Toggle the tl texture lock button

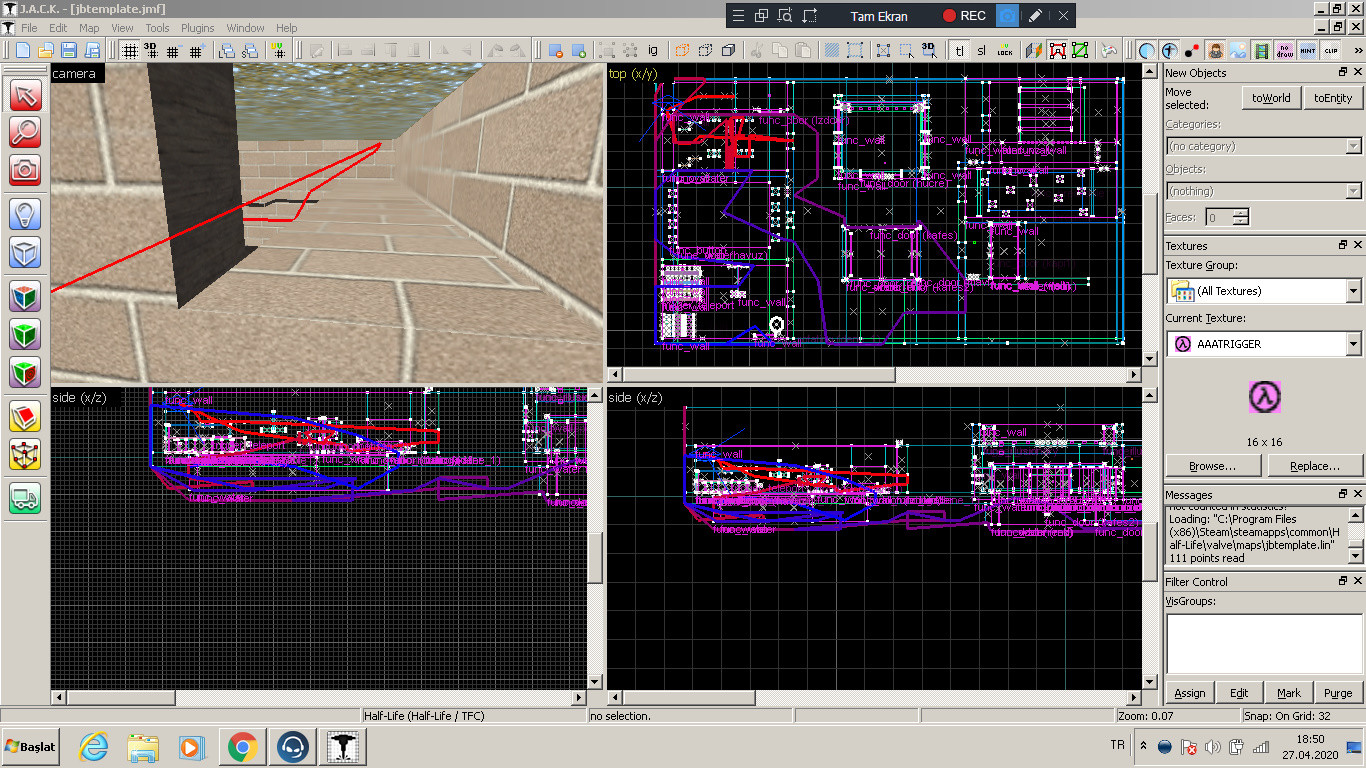[959, 50]
